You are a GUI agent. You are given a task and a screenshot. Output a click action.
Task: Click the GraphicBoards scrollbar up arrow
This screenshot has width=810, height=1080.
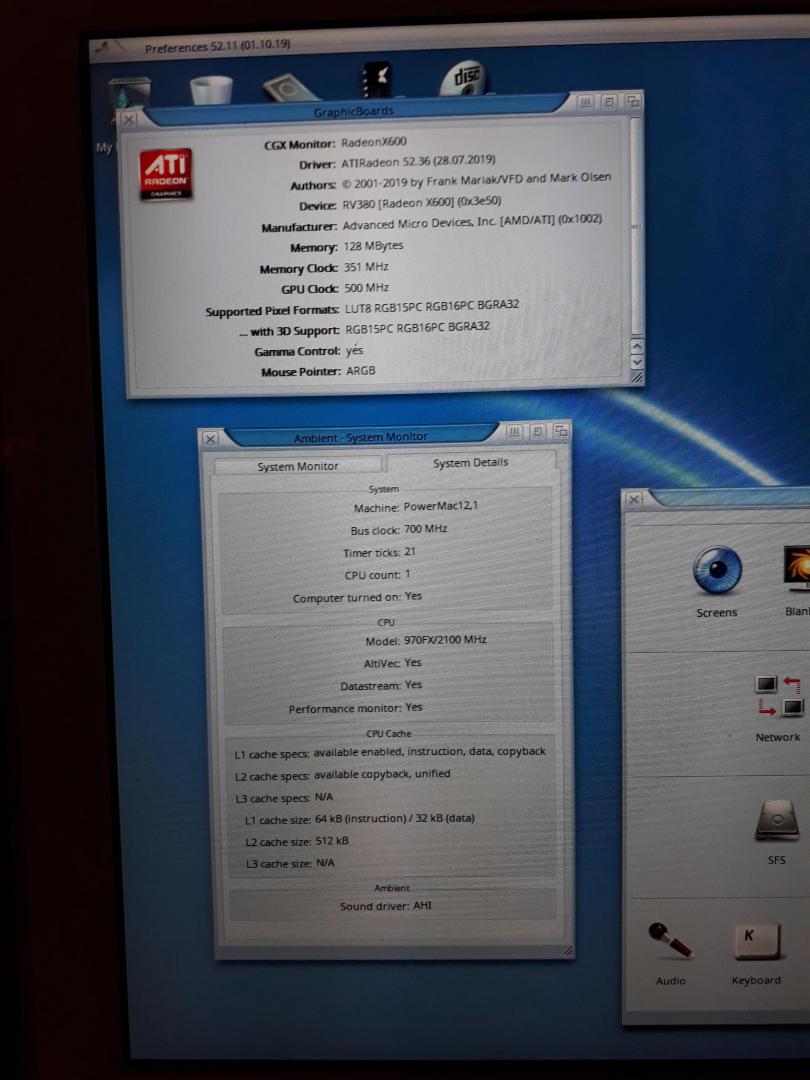pyautogui.click(x=637, y=345)
